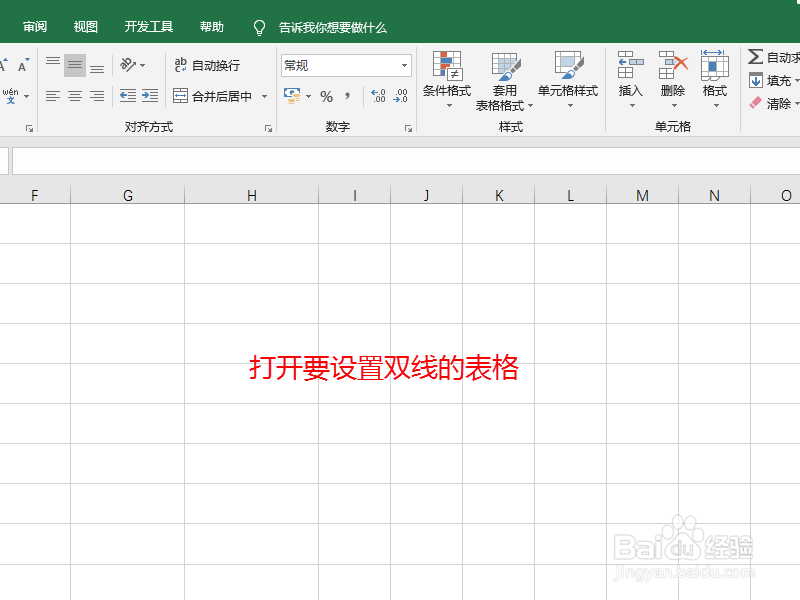Open Cell Styles (单元格样式)

568,80
